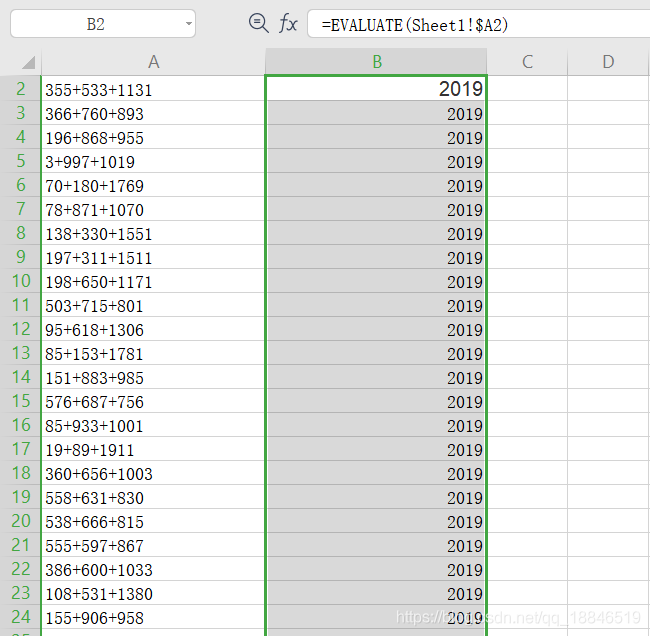Expand the Name Box dropdown arrow

(189, 24)
